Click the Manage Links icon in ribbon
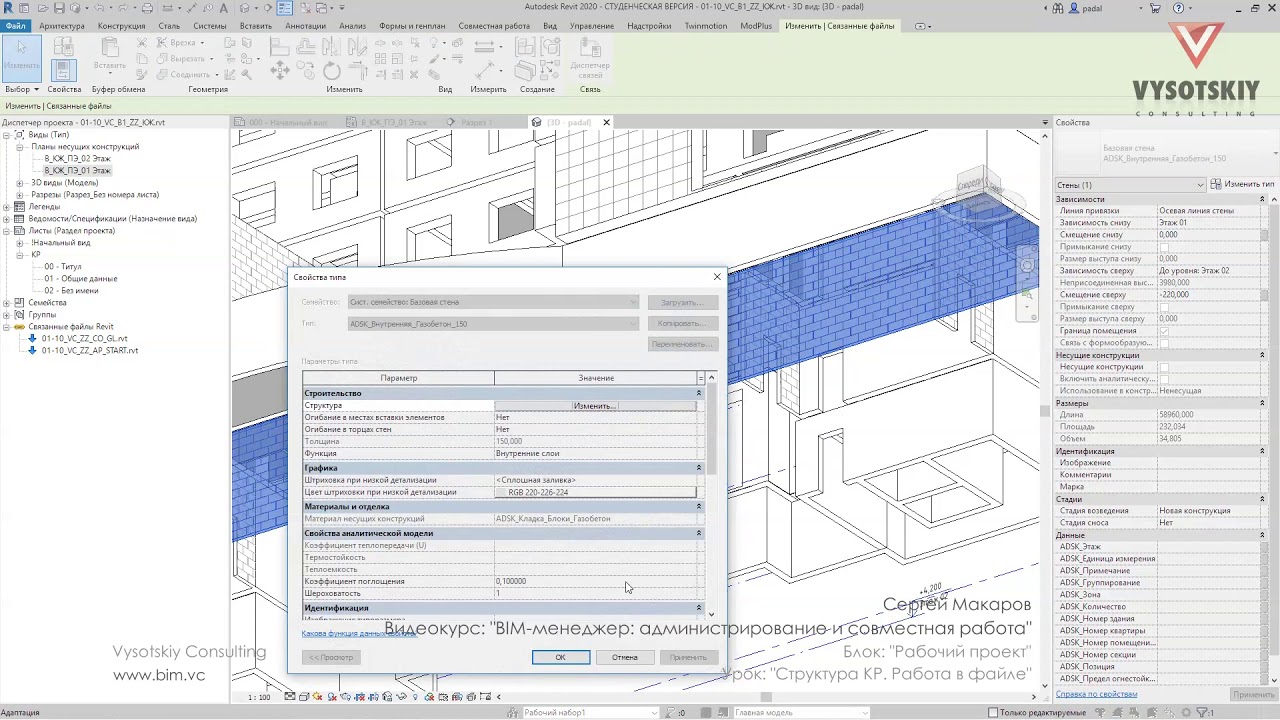Image resolution: width=1280 pixels, height=720 pixels. (x=590, y=58)
